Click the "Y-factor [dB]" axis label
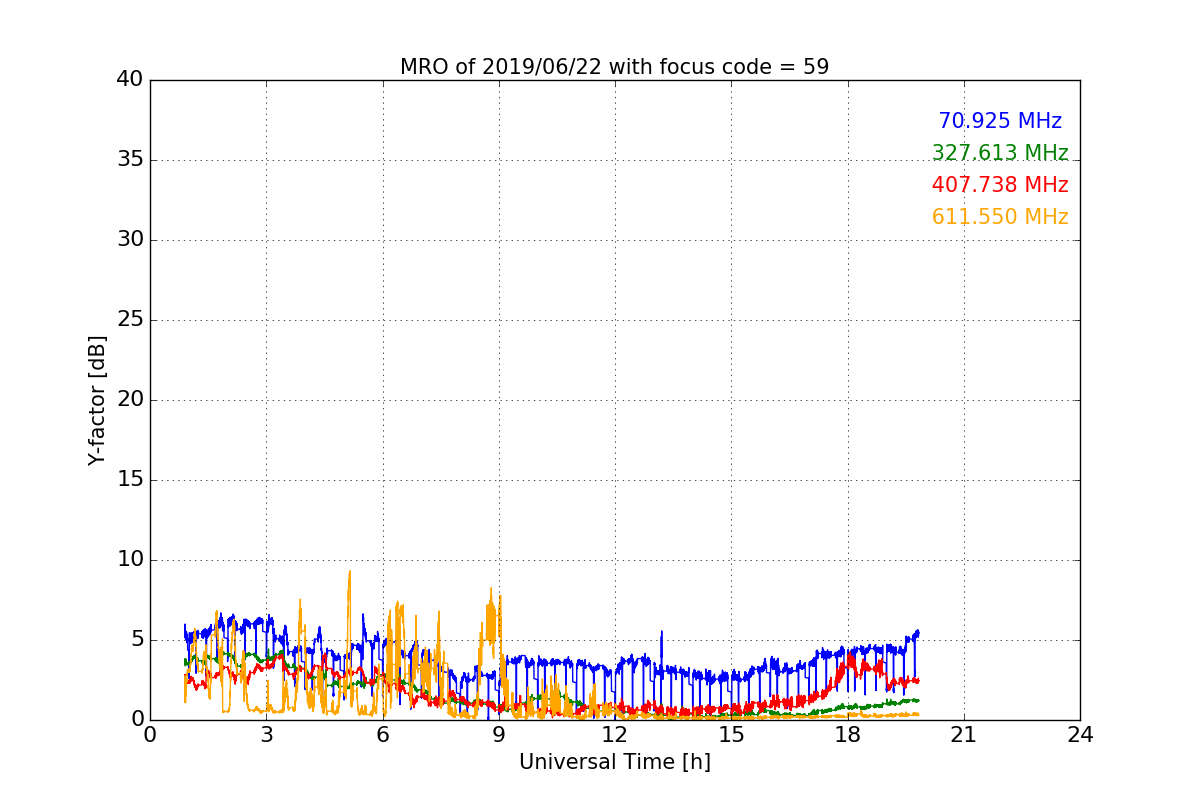The height and width of the screenshot is (800, 1200). (97, 400)
